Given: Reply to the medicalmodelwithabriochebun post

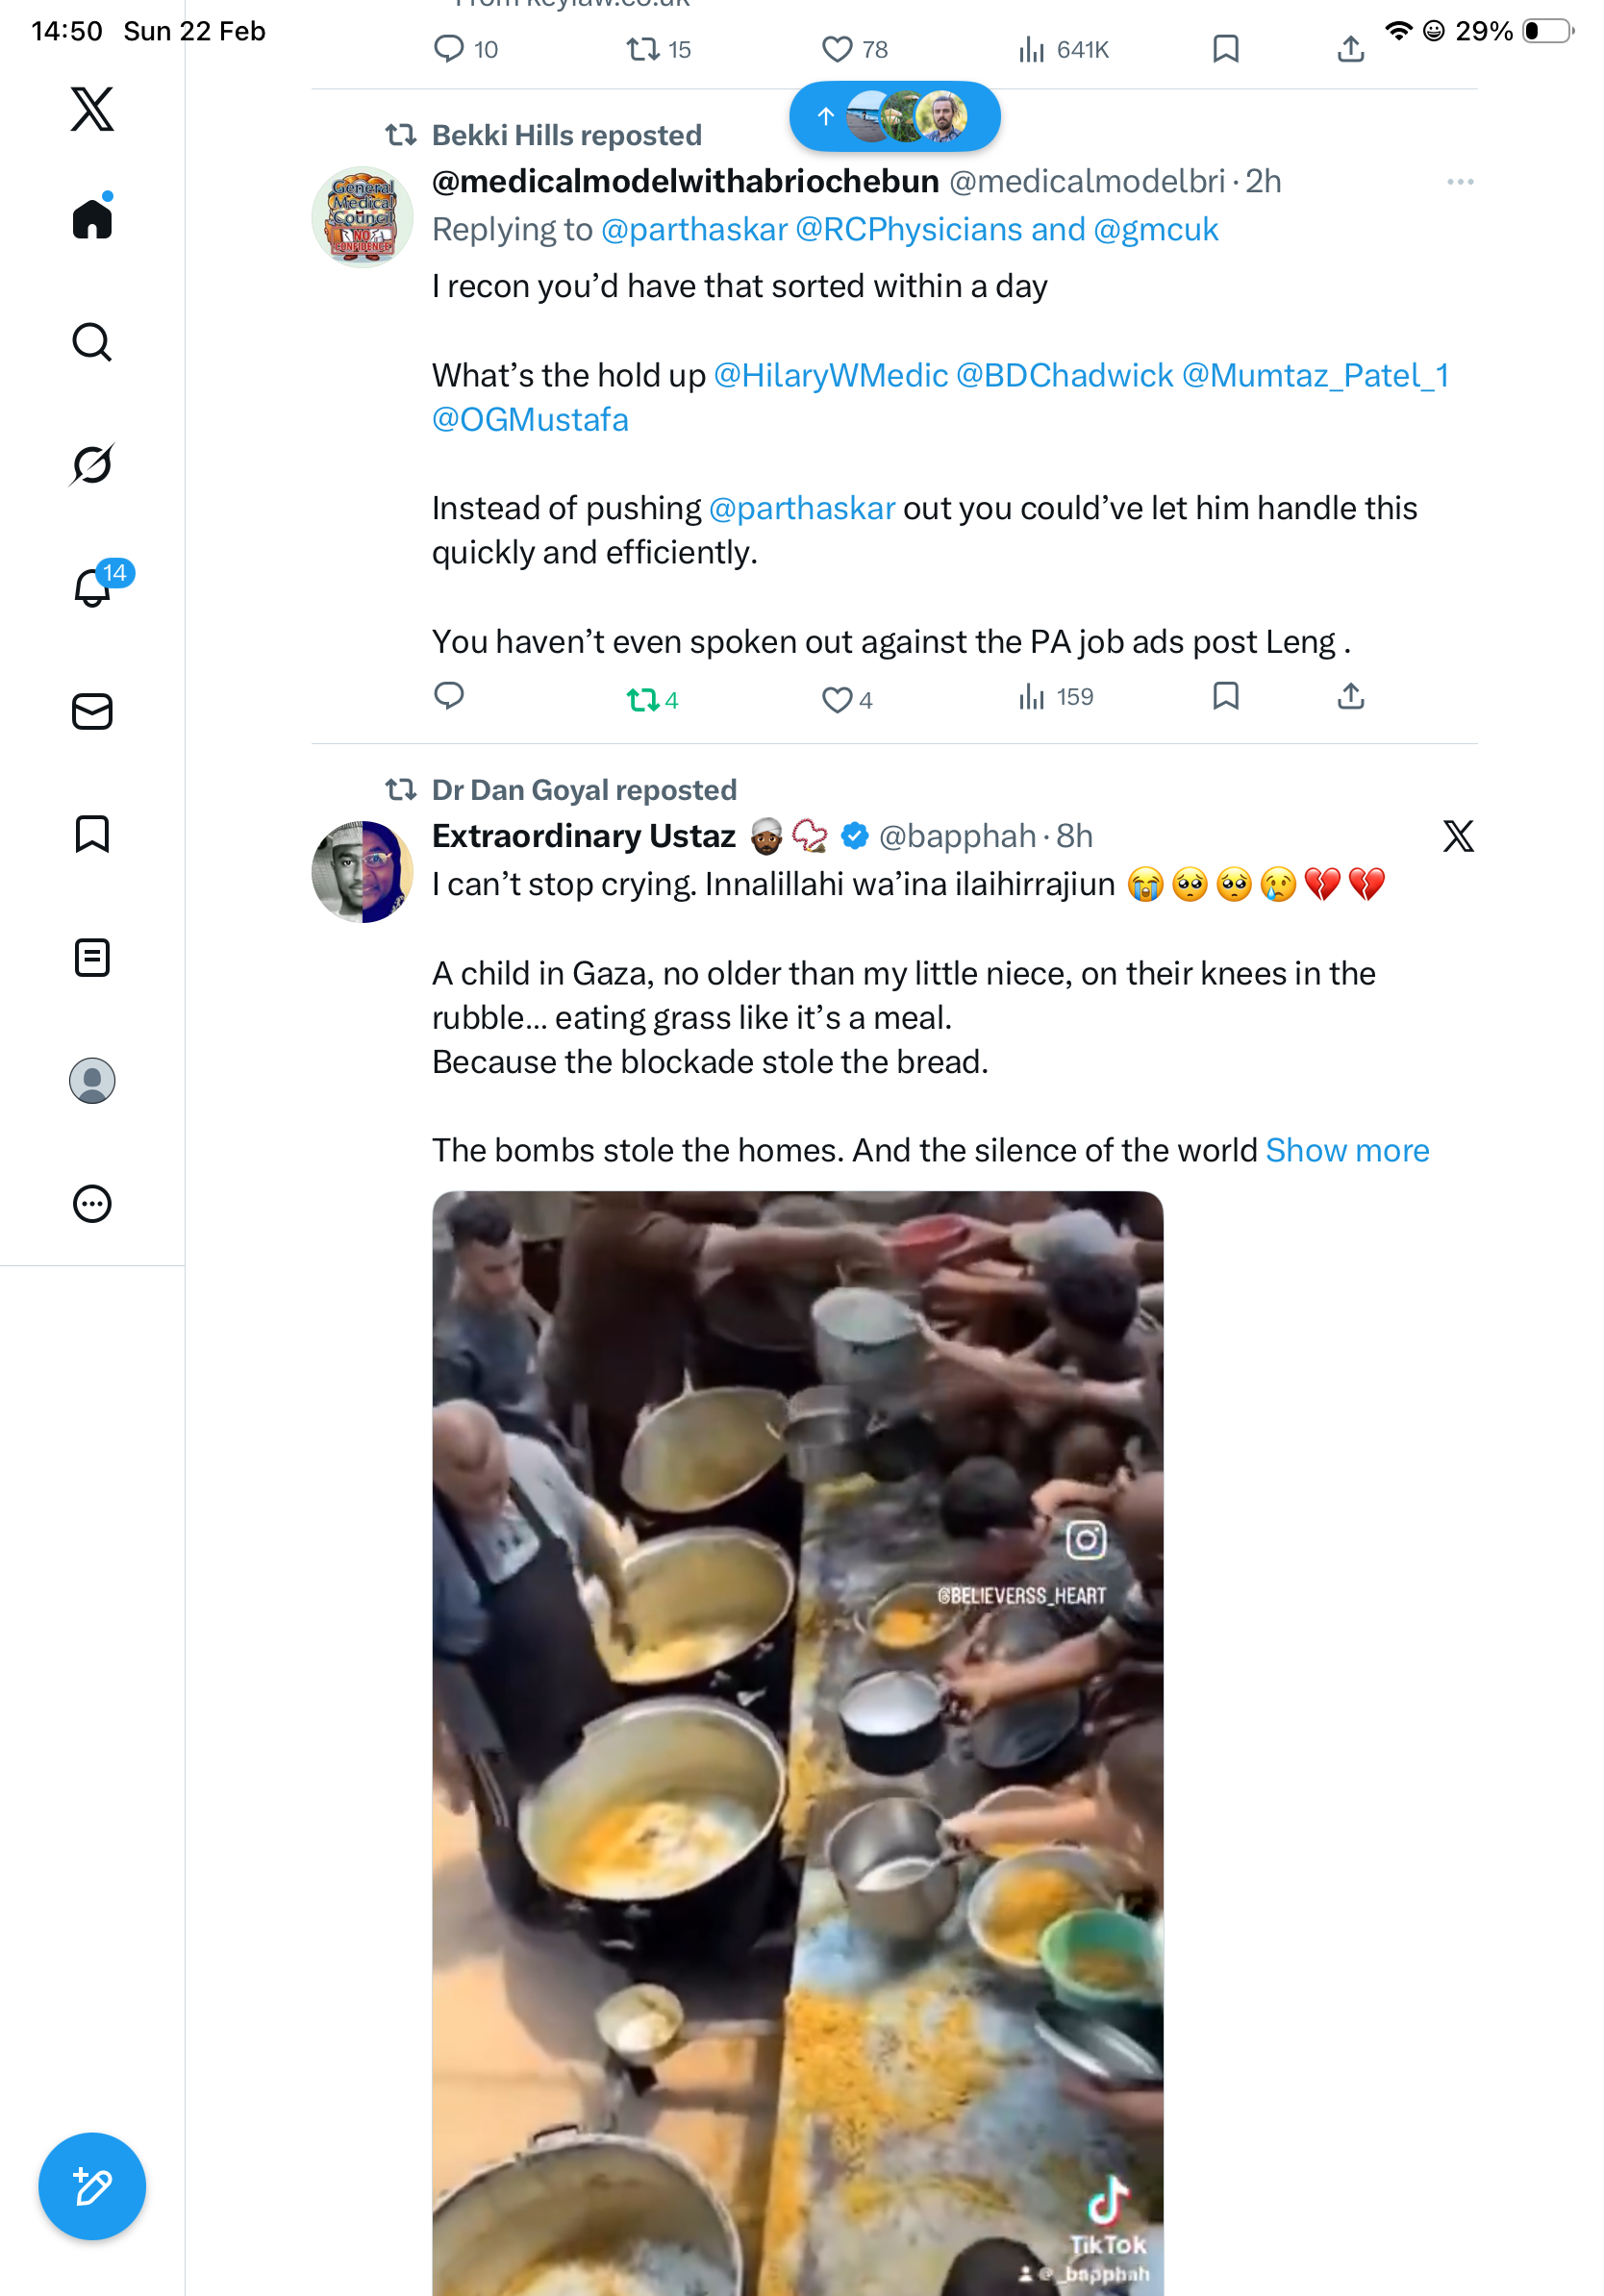Looking at the screenshot, I should tap(449, 696).
